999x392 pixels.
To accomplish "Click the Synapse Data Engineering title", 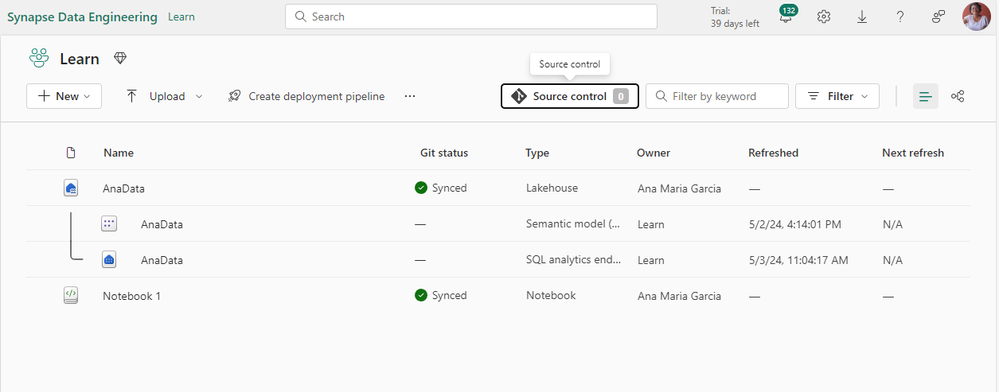I will (x=82, y=17).
